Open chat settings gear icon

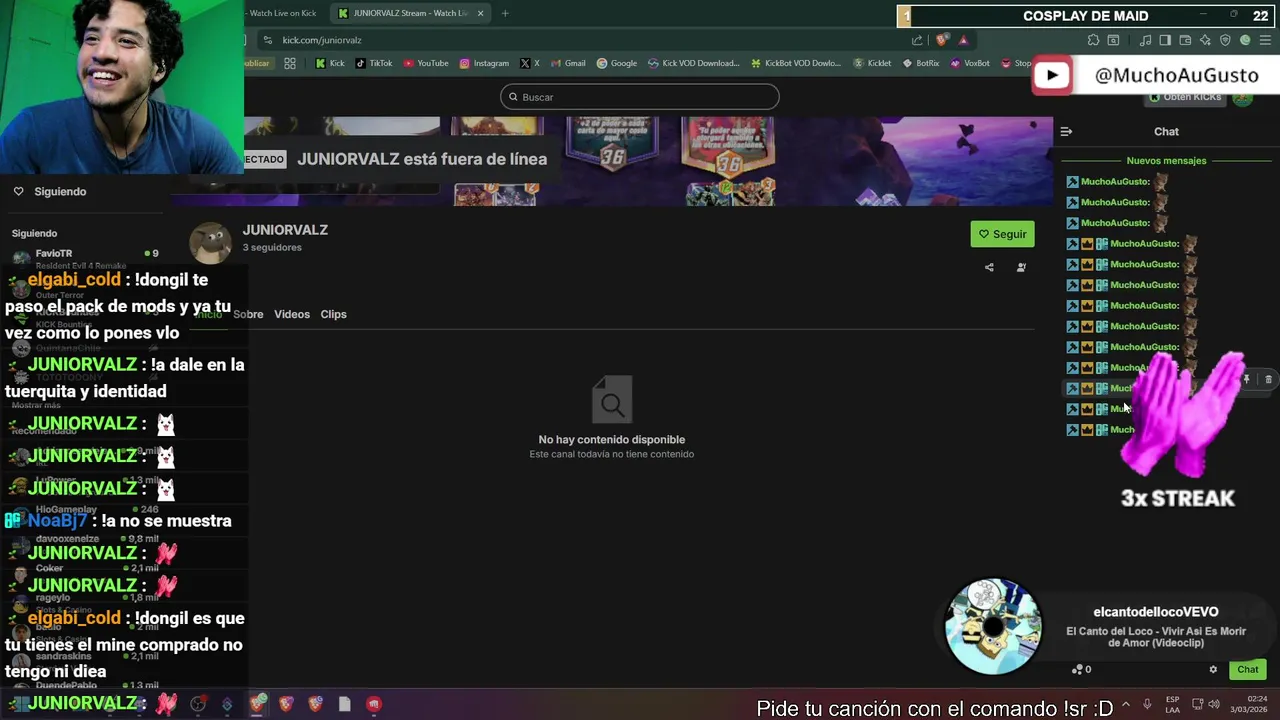(1213, 669)
